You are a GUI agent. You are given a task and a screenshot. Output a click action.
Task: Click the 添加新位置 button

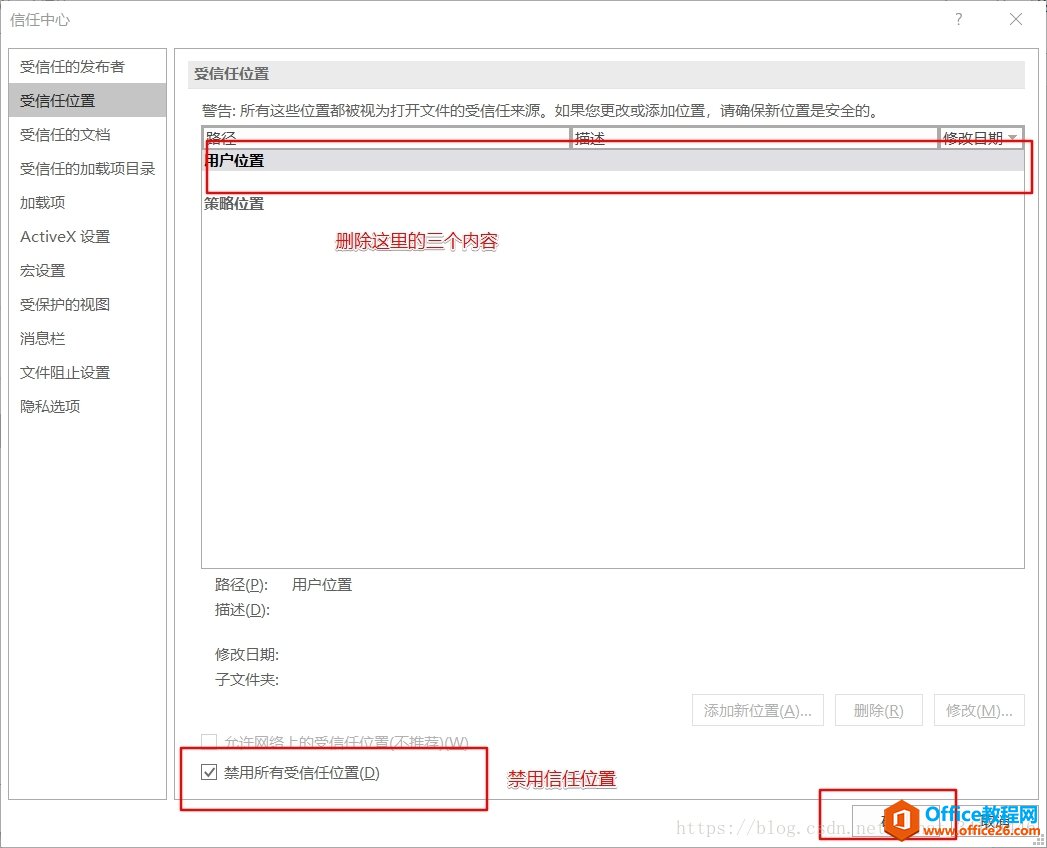757,710
